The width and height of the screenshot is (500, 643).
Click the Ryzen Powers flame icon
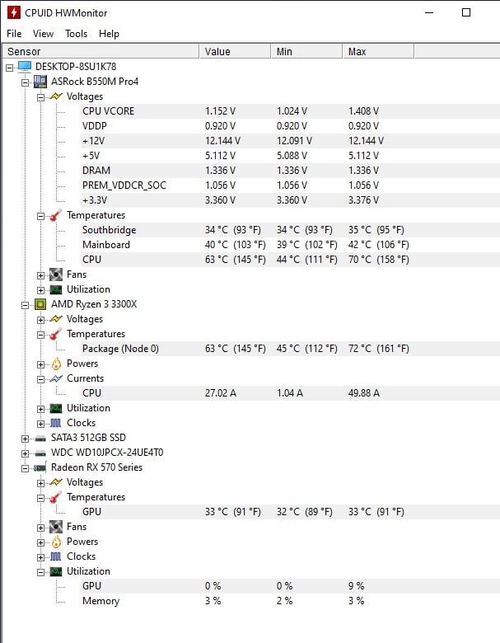(56, 363)
